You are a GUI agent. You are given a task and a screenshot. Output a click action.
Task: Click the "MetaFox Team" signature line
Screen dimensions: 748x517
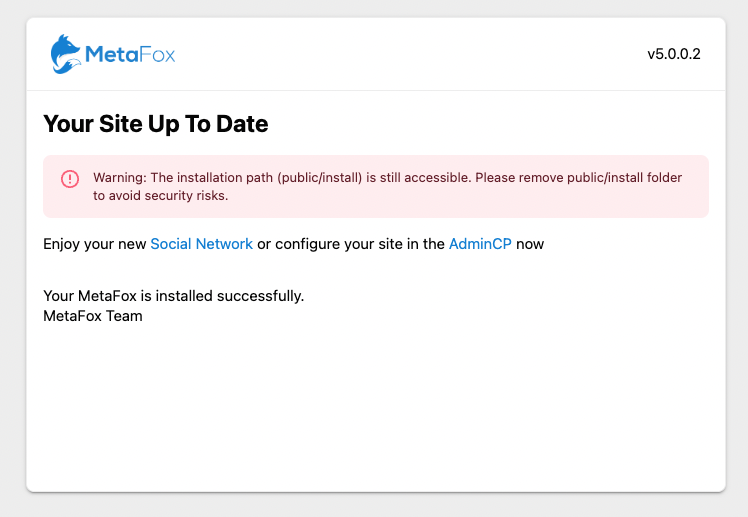coord(93,316)
